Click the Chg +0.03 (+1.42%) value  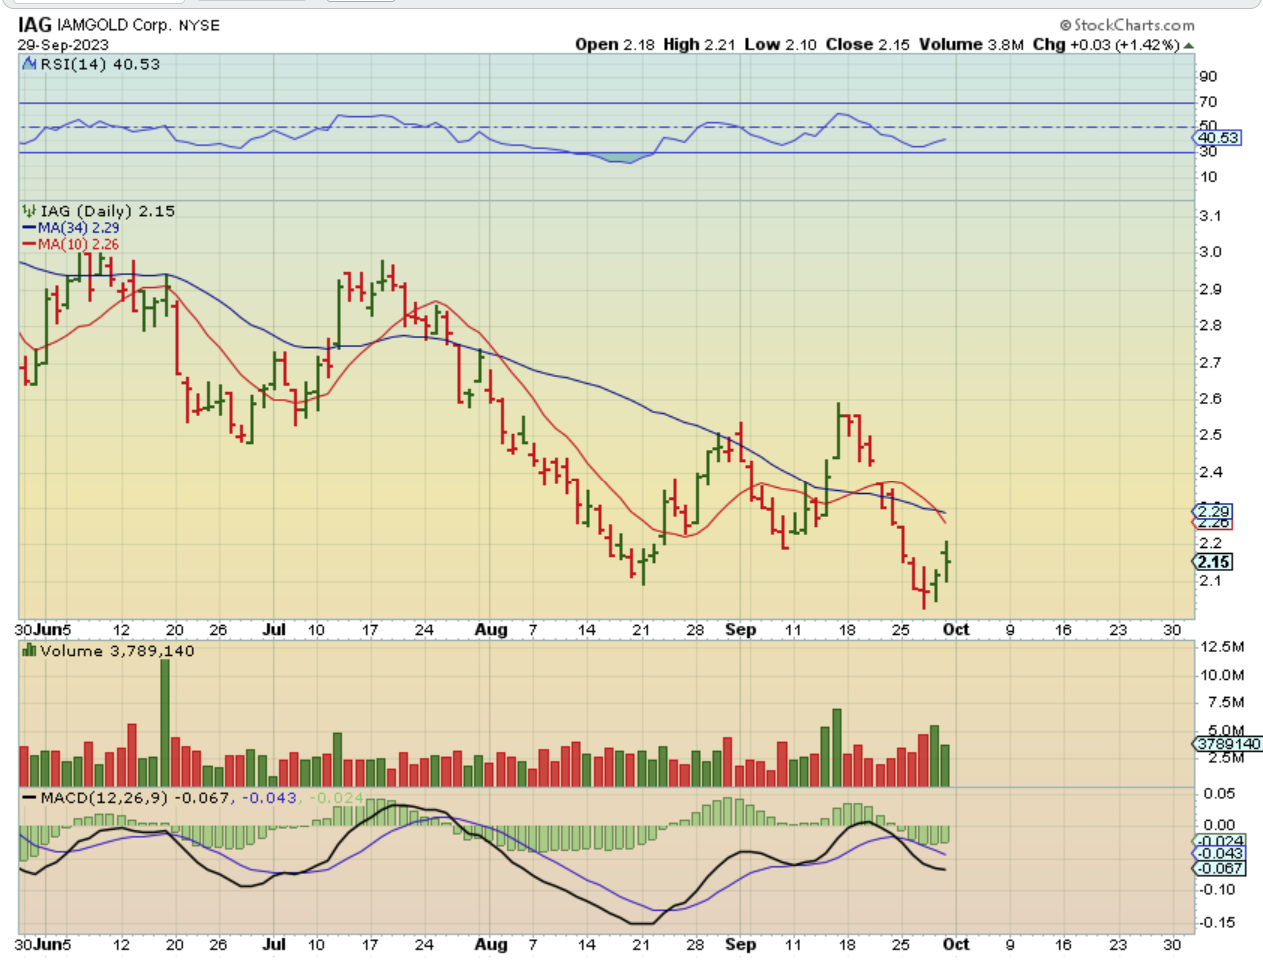[1106, 44]
